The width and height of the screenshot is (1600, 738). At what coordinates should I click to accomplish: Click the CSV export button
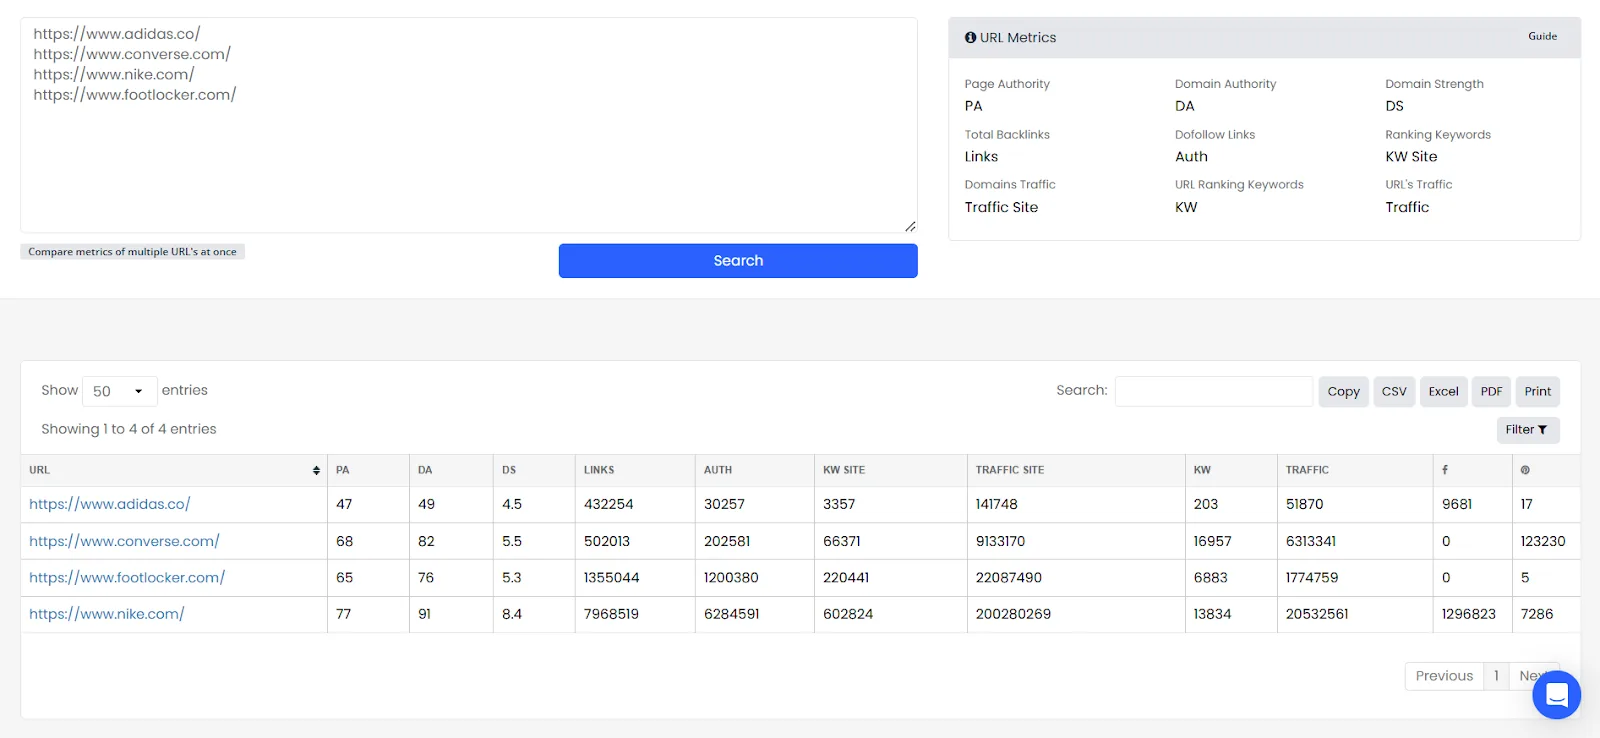1394,392
